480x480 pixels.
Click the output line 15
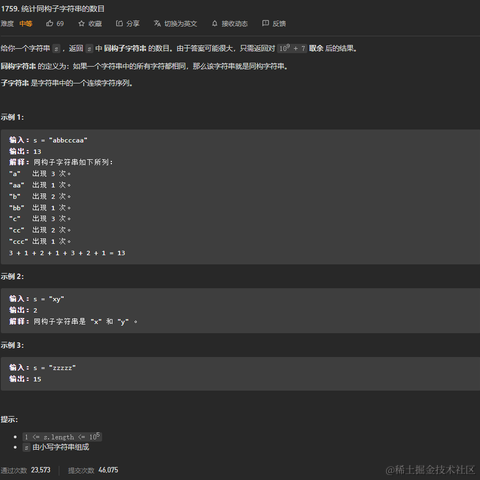(x=25, y=379)
